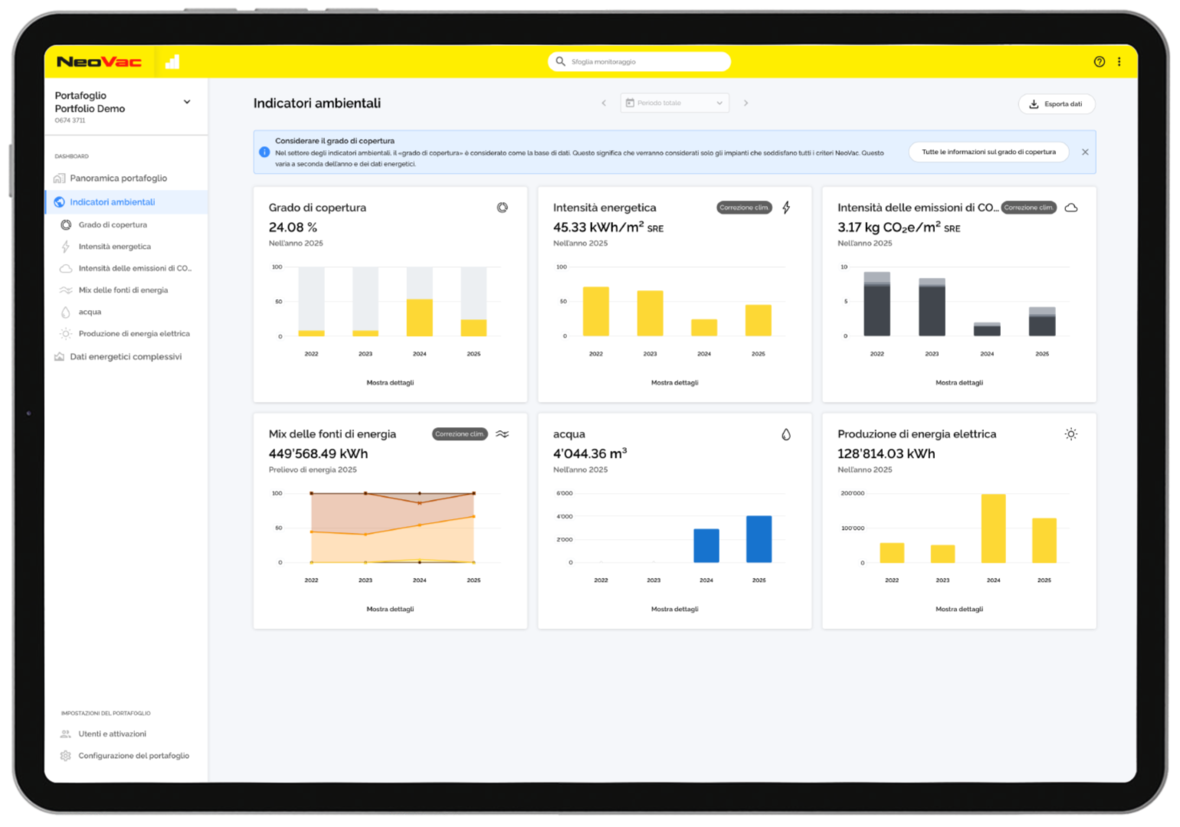The height and width of the screenshot is (827, 1180).
Task: Toggle Correzione clim. on CO₂ emissions card
Action: (x=1028, y=208)
